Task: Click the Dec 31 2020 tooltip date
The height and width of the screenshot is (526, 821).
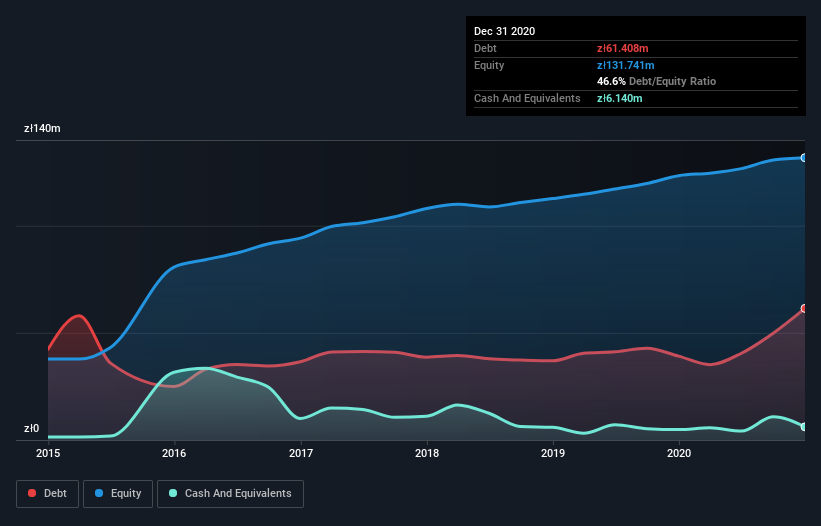Action: pyautogui.click(x=504, y=31)
